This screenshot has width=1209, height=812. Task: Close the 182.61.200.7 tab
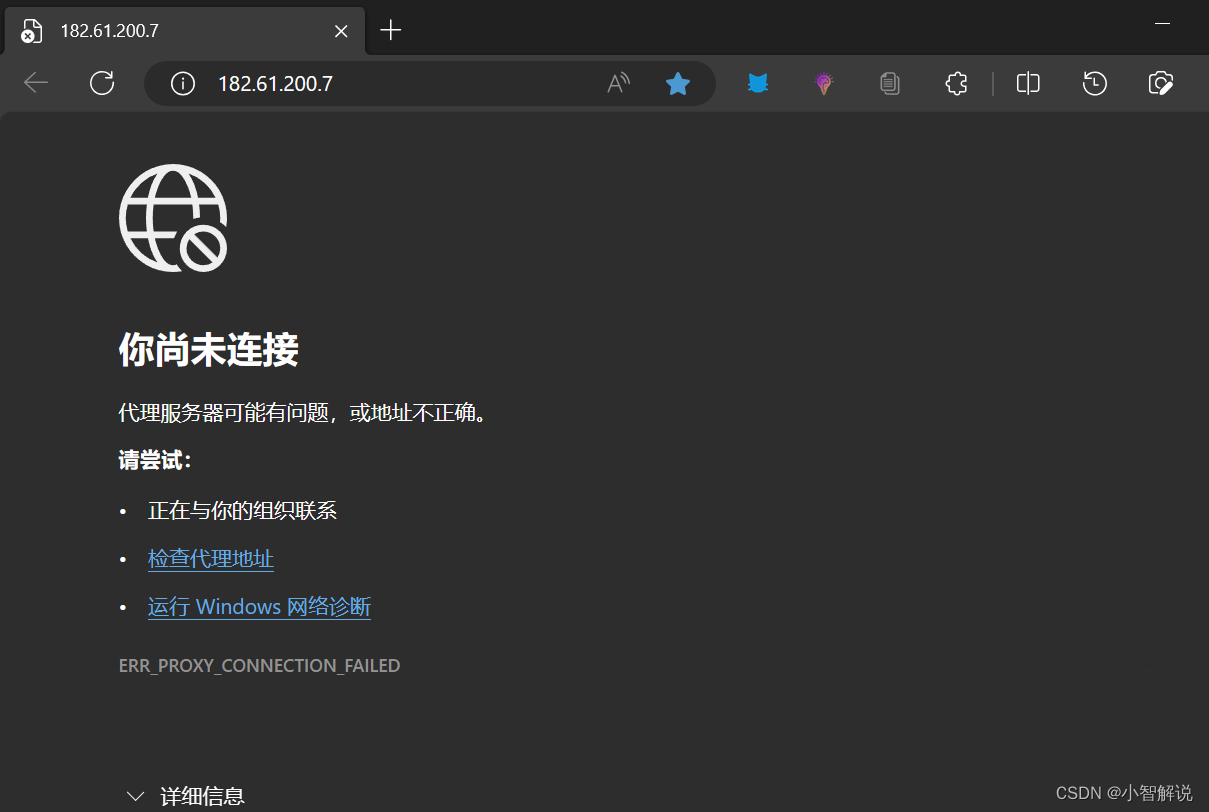[341, 31]
